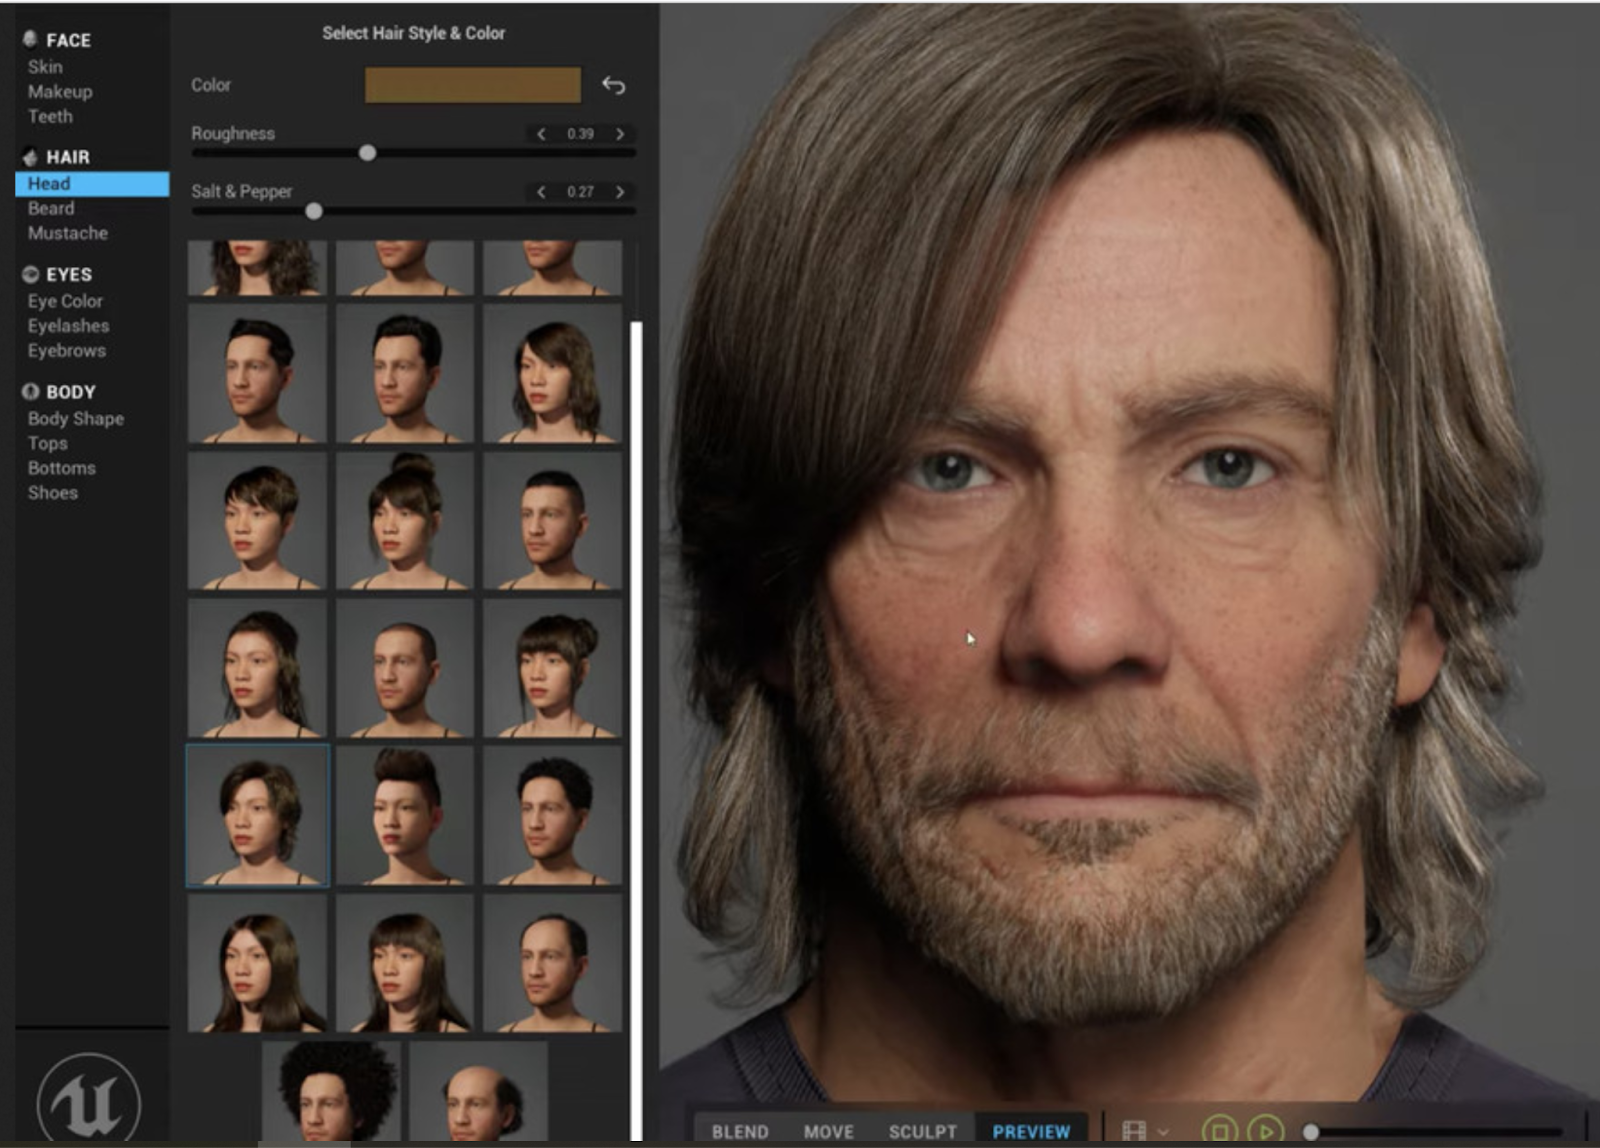Open the Bottoms clothing settings
The height and width of the screenshot is (1148, 1600).
[62, 468]
